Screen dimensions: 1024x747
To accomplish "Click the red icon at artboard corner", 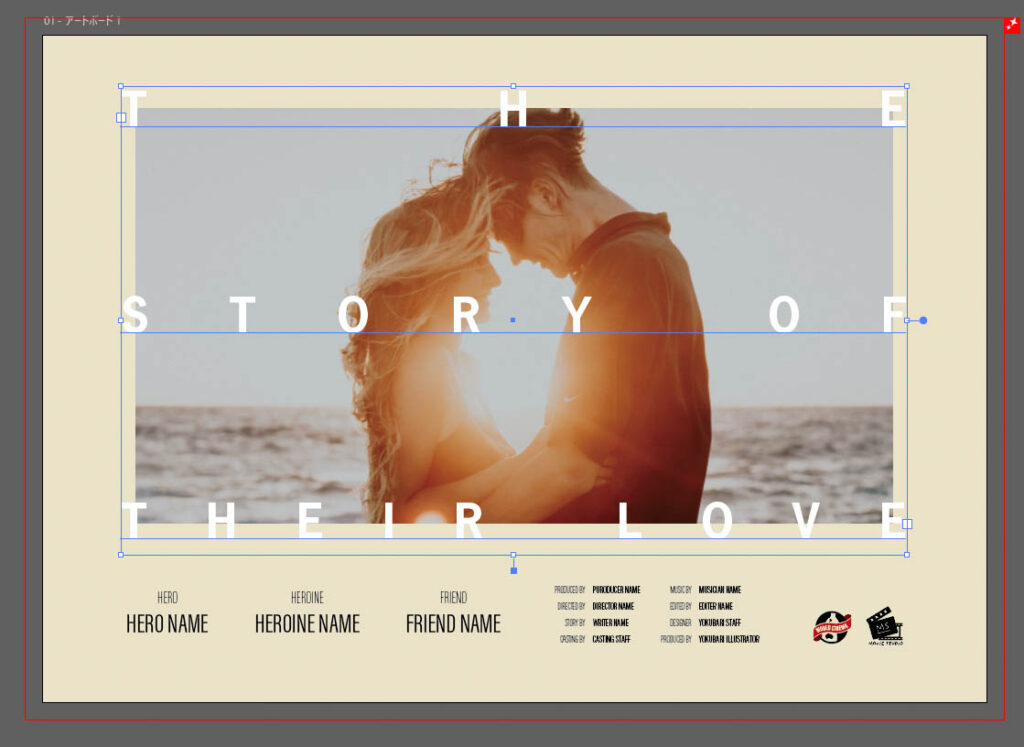I will (x=1012, y=25).
